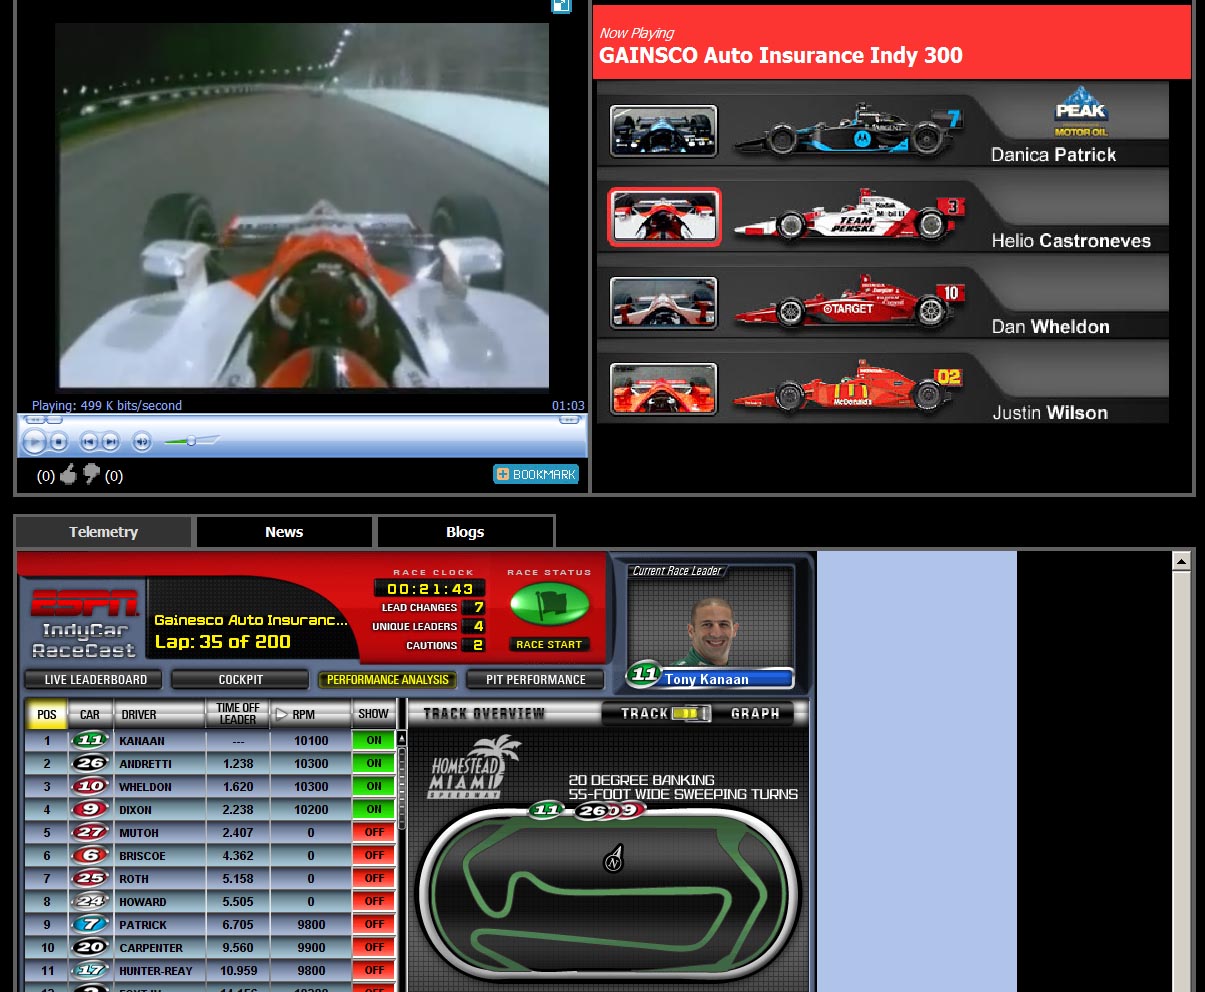Click Helio Castroneves' Team Penske car image
Screen dimensions: 1205x992
coord(848,216)
